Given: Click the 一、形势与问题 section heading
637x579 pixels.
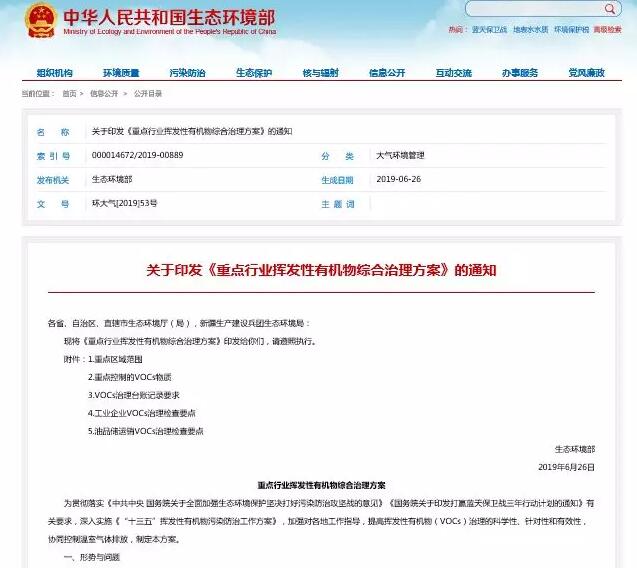Looking at the screenshot, I should pyautogui.click(x=92, y=557).
